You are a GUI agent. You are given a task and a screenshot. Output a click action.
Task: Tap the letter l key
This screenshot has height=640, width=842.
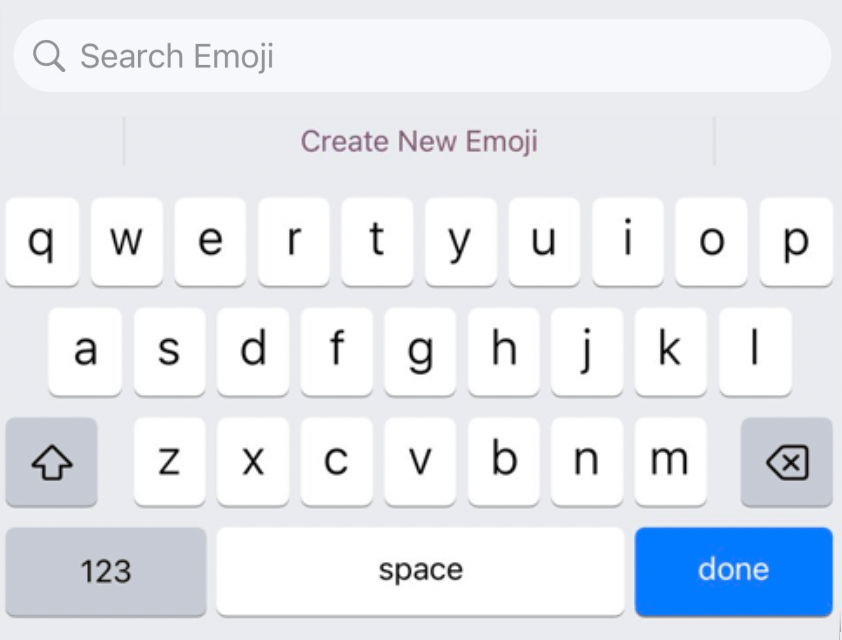click(x=755, y=352)
